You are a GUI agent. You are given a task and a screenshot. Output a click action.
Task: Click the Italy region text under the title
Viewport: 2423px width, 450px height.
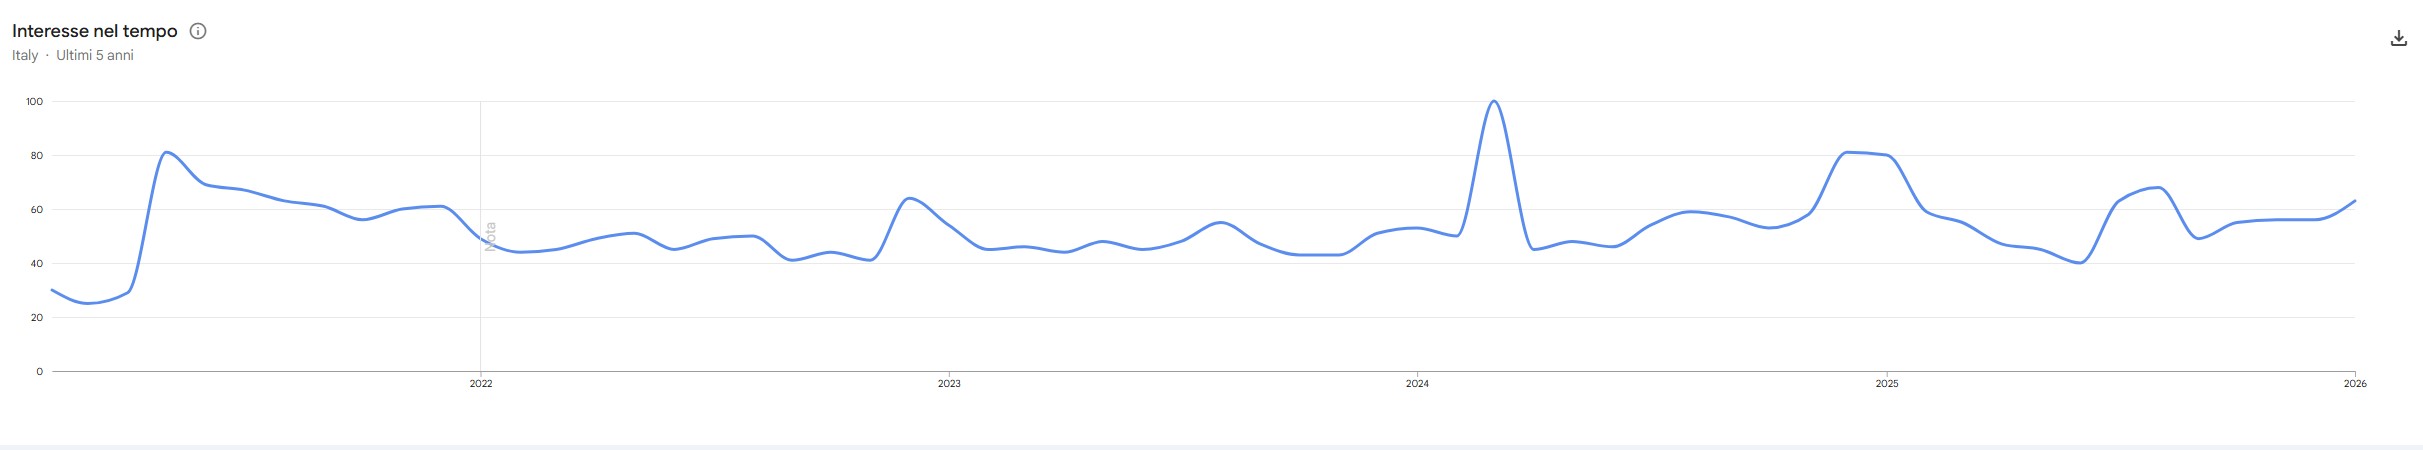coord(25,55)
